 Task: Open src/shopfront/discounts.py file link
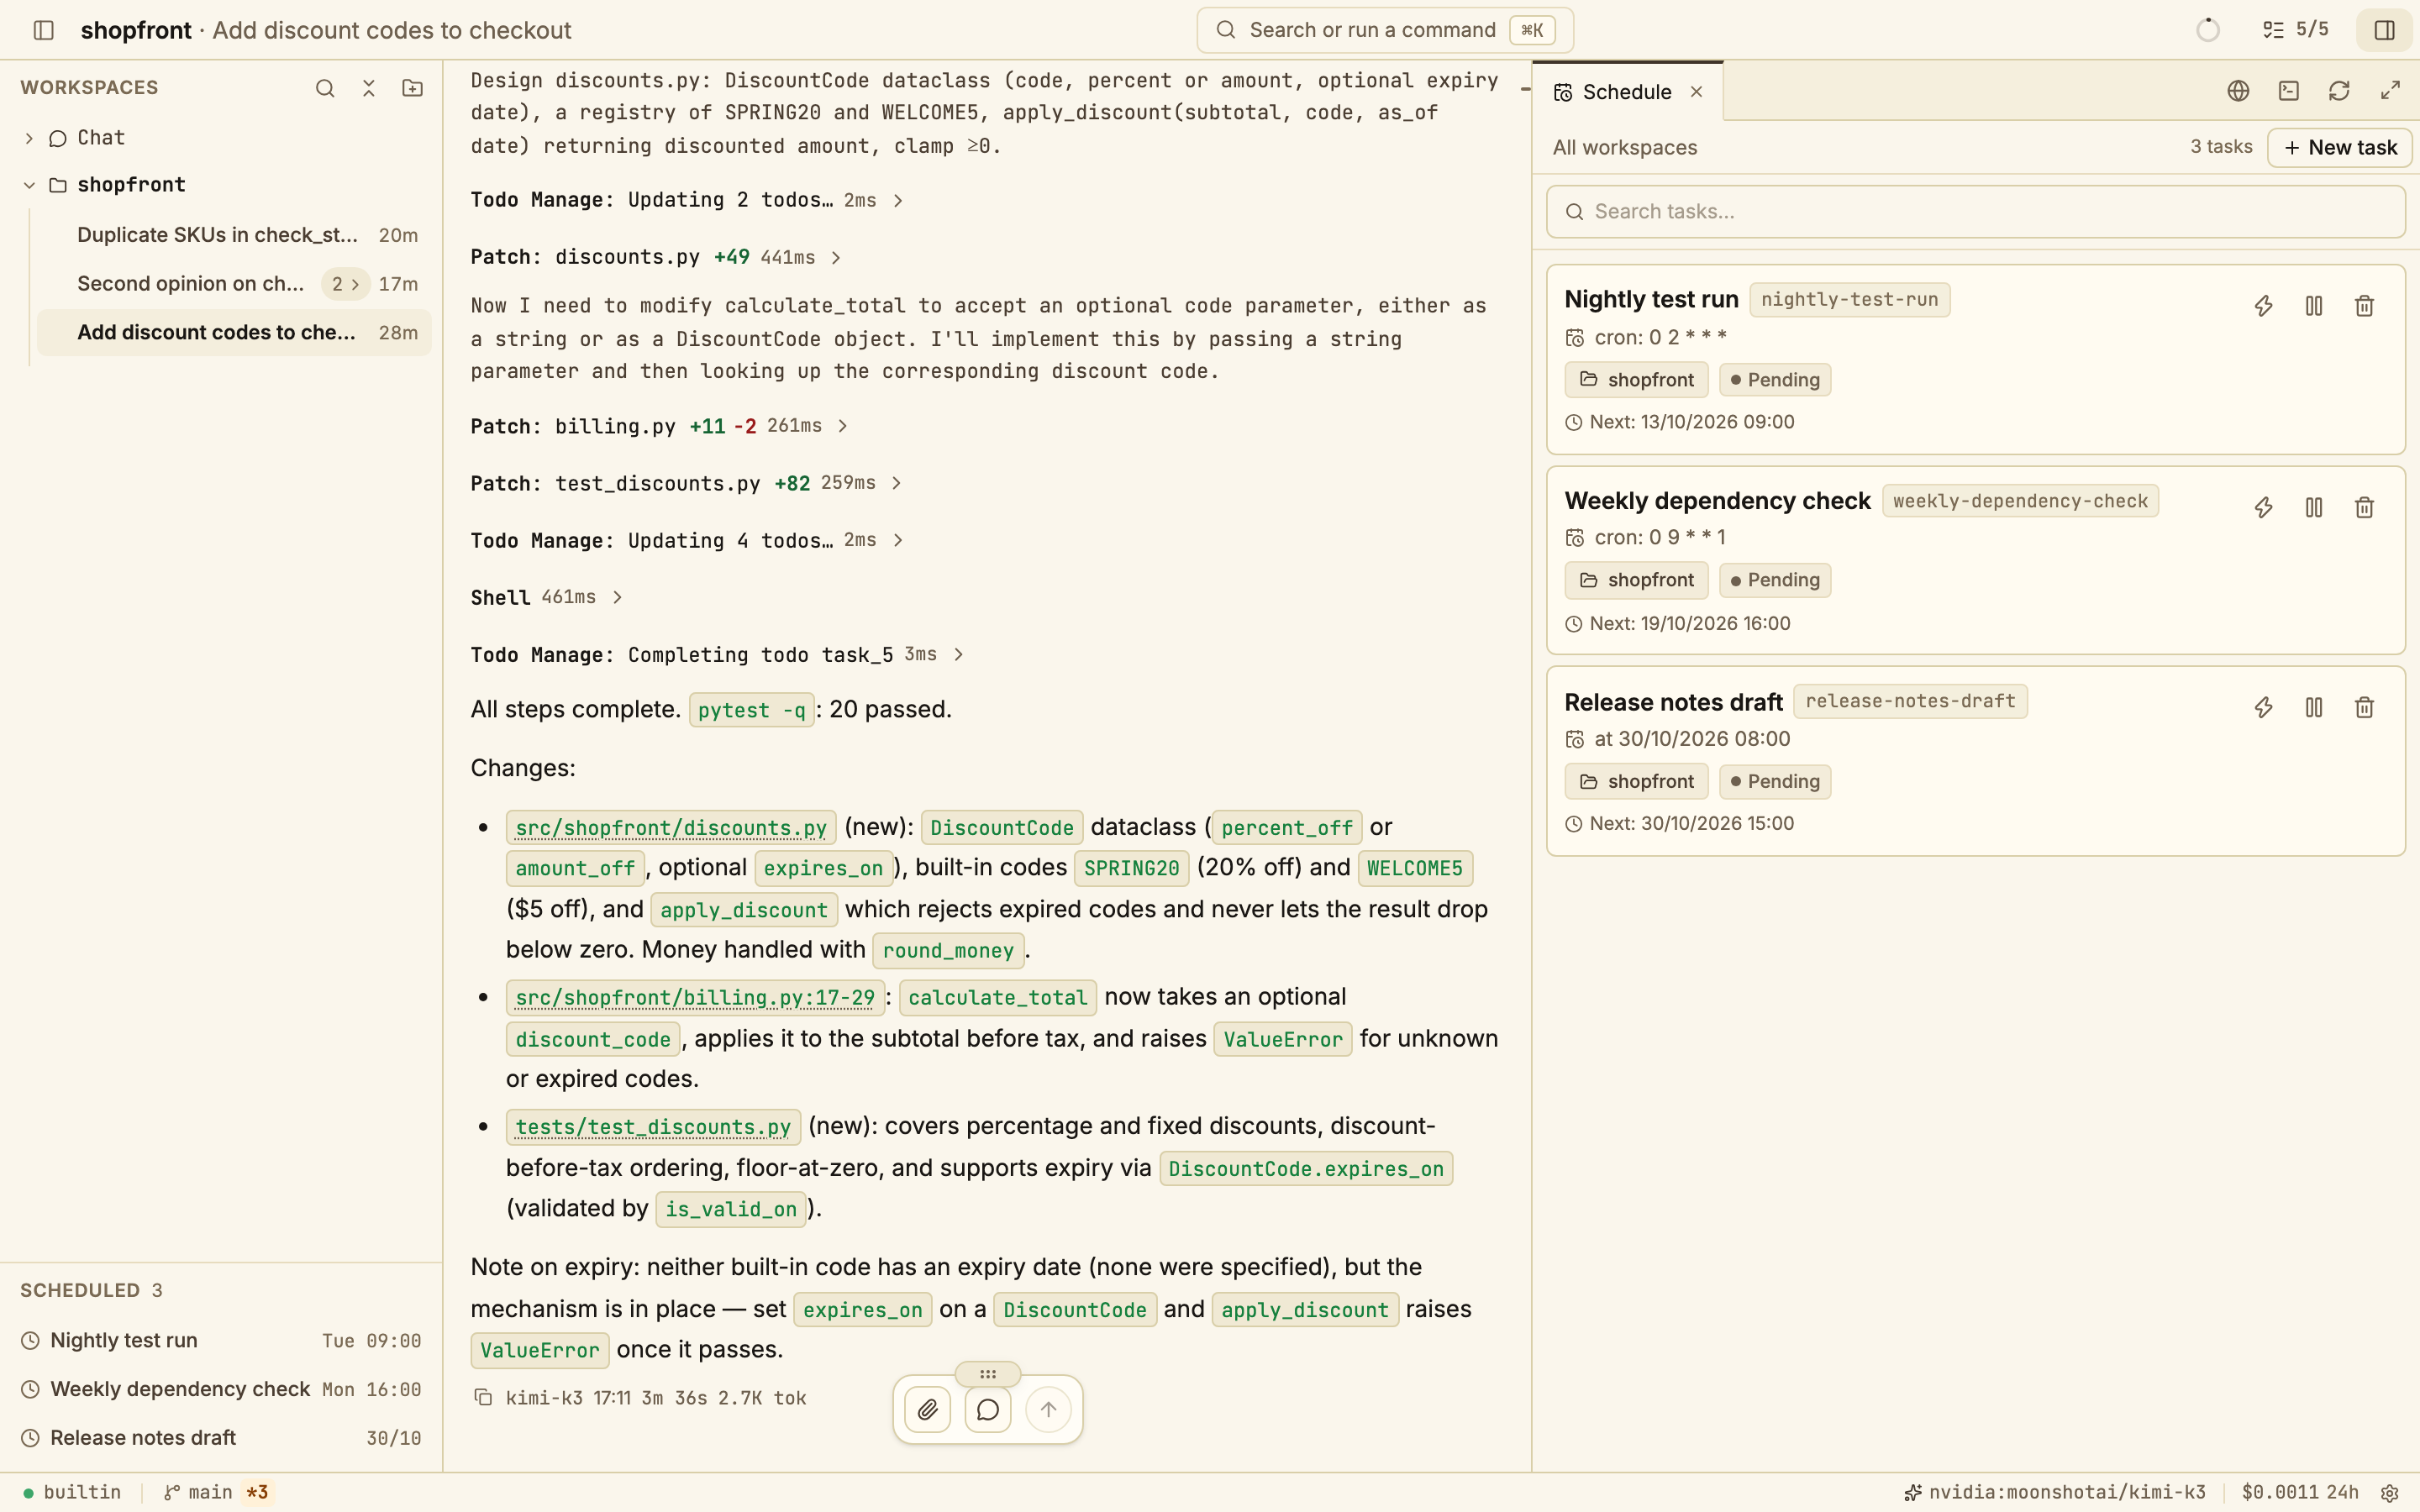click(671, 828)
